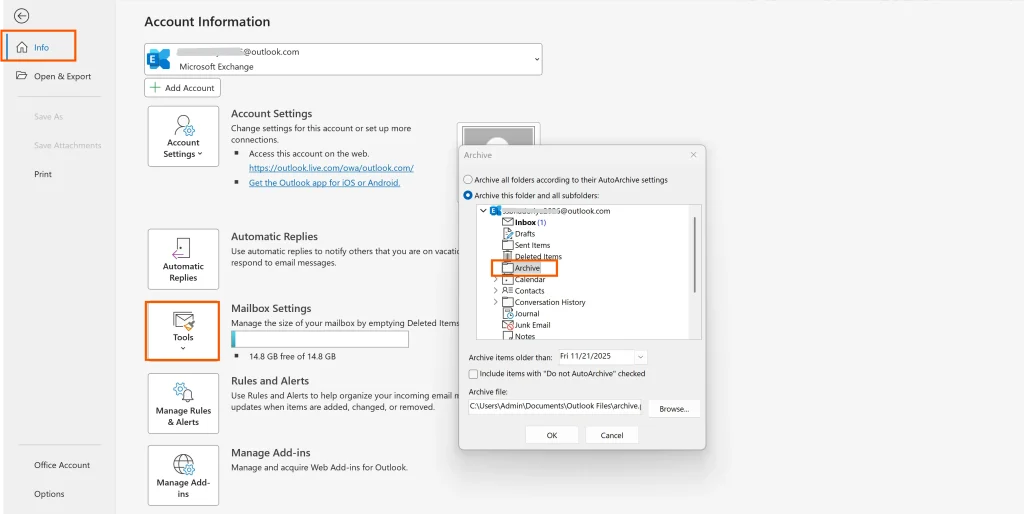Select the Sent Items folder
The width and height of the screenshot is (1024, 514).
pos(526,245)
